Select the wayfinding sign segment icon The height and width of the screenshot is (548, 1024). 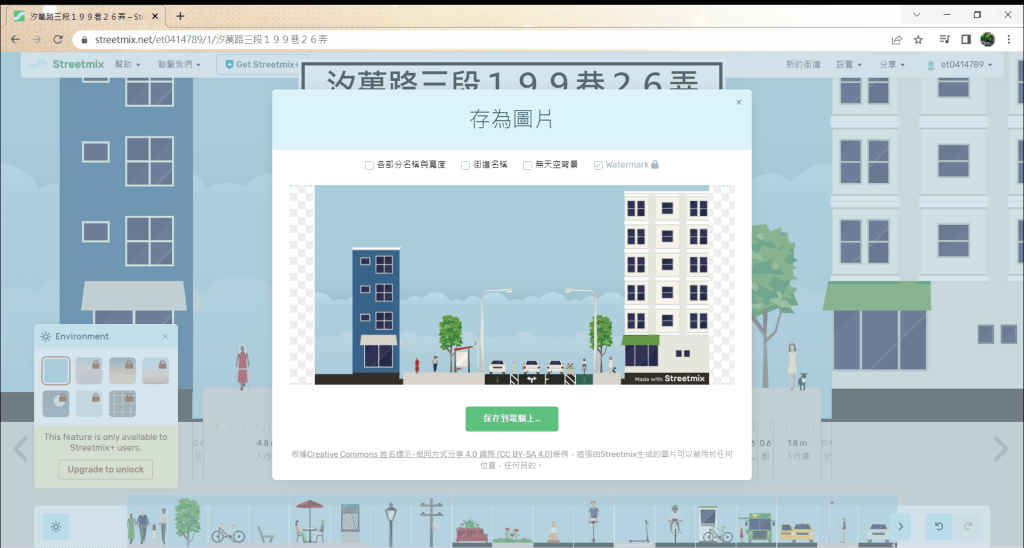(x=350, y=523)
